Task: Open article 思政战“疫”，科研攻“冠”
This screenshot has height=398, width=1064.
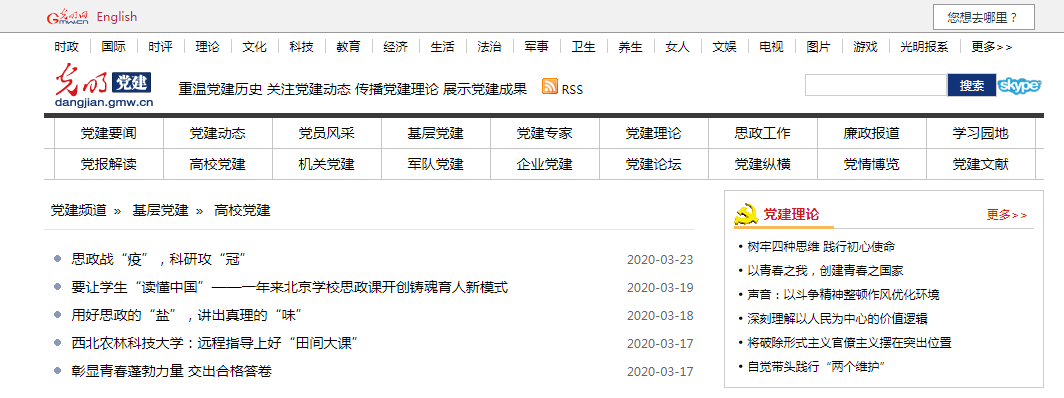Action: click(x=158, y=260)
